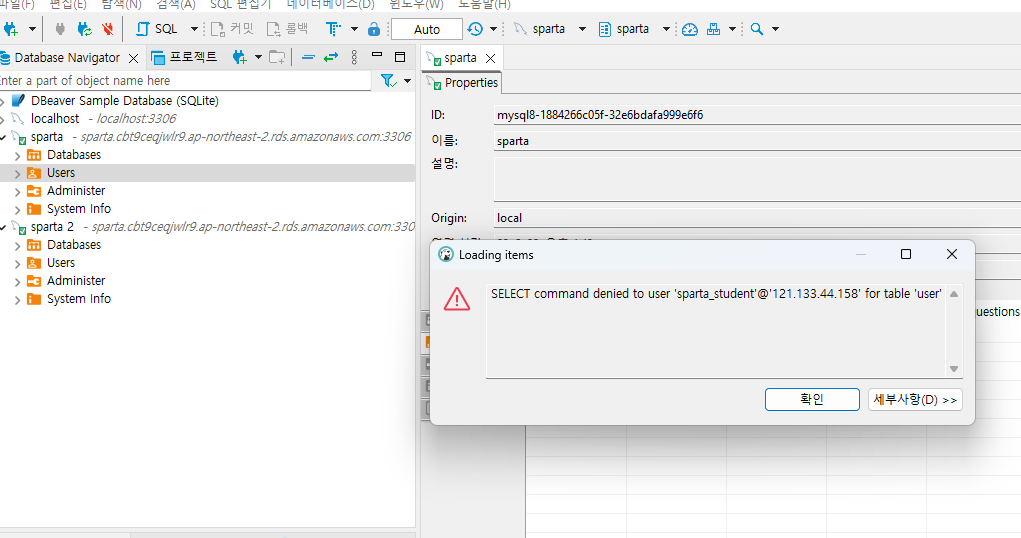Click the Origin field showing local
The height and width of the screenshot is (538, 1021).
757,218
